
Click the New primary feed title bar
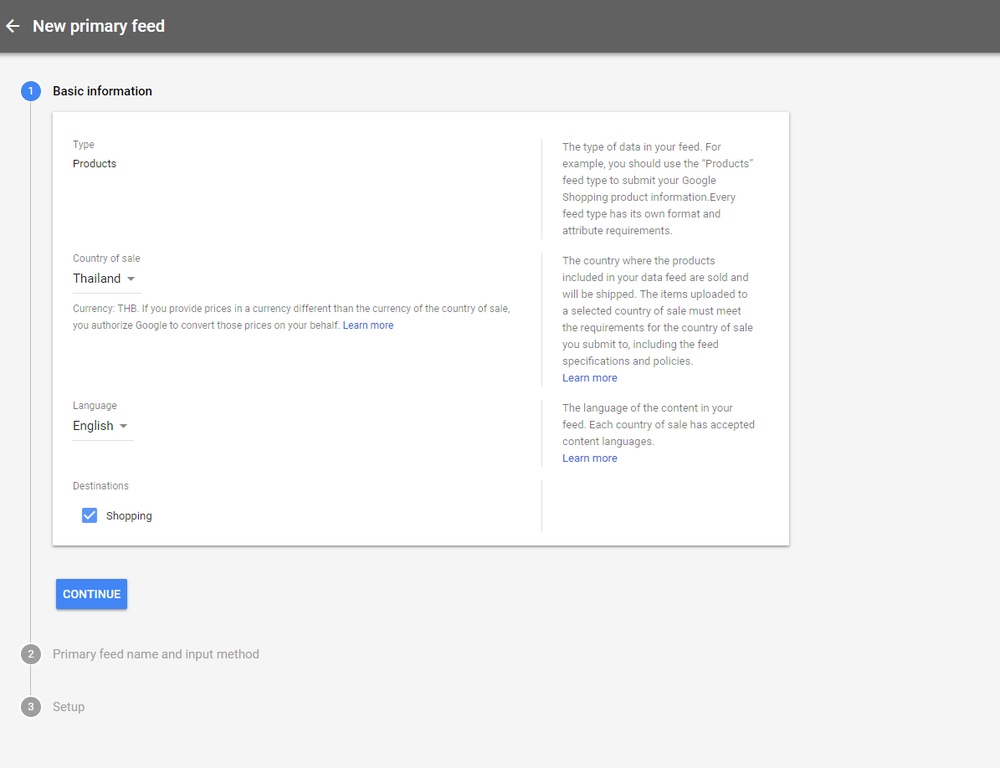coord(98,26)
